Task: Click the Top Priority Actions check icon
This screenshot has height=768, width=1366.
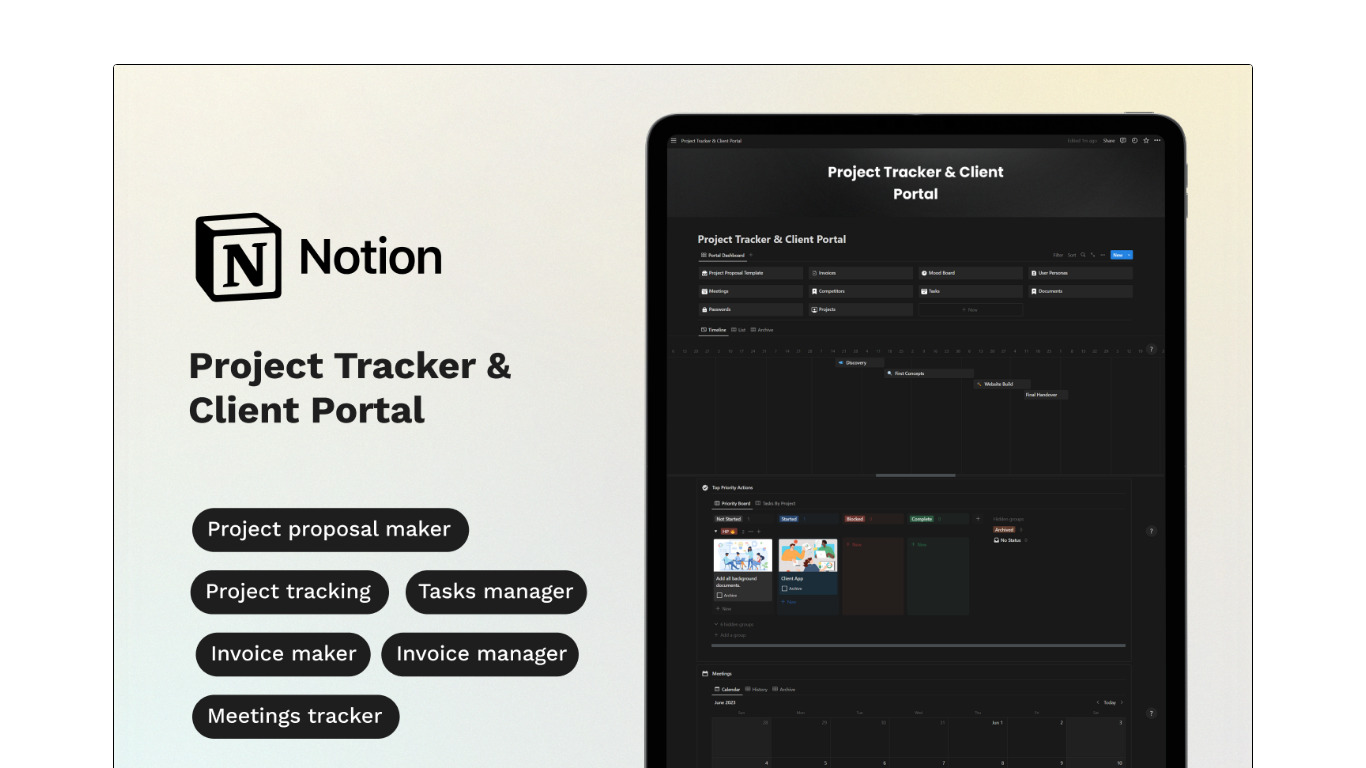Action: [x=705, y=488]
